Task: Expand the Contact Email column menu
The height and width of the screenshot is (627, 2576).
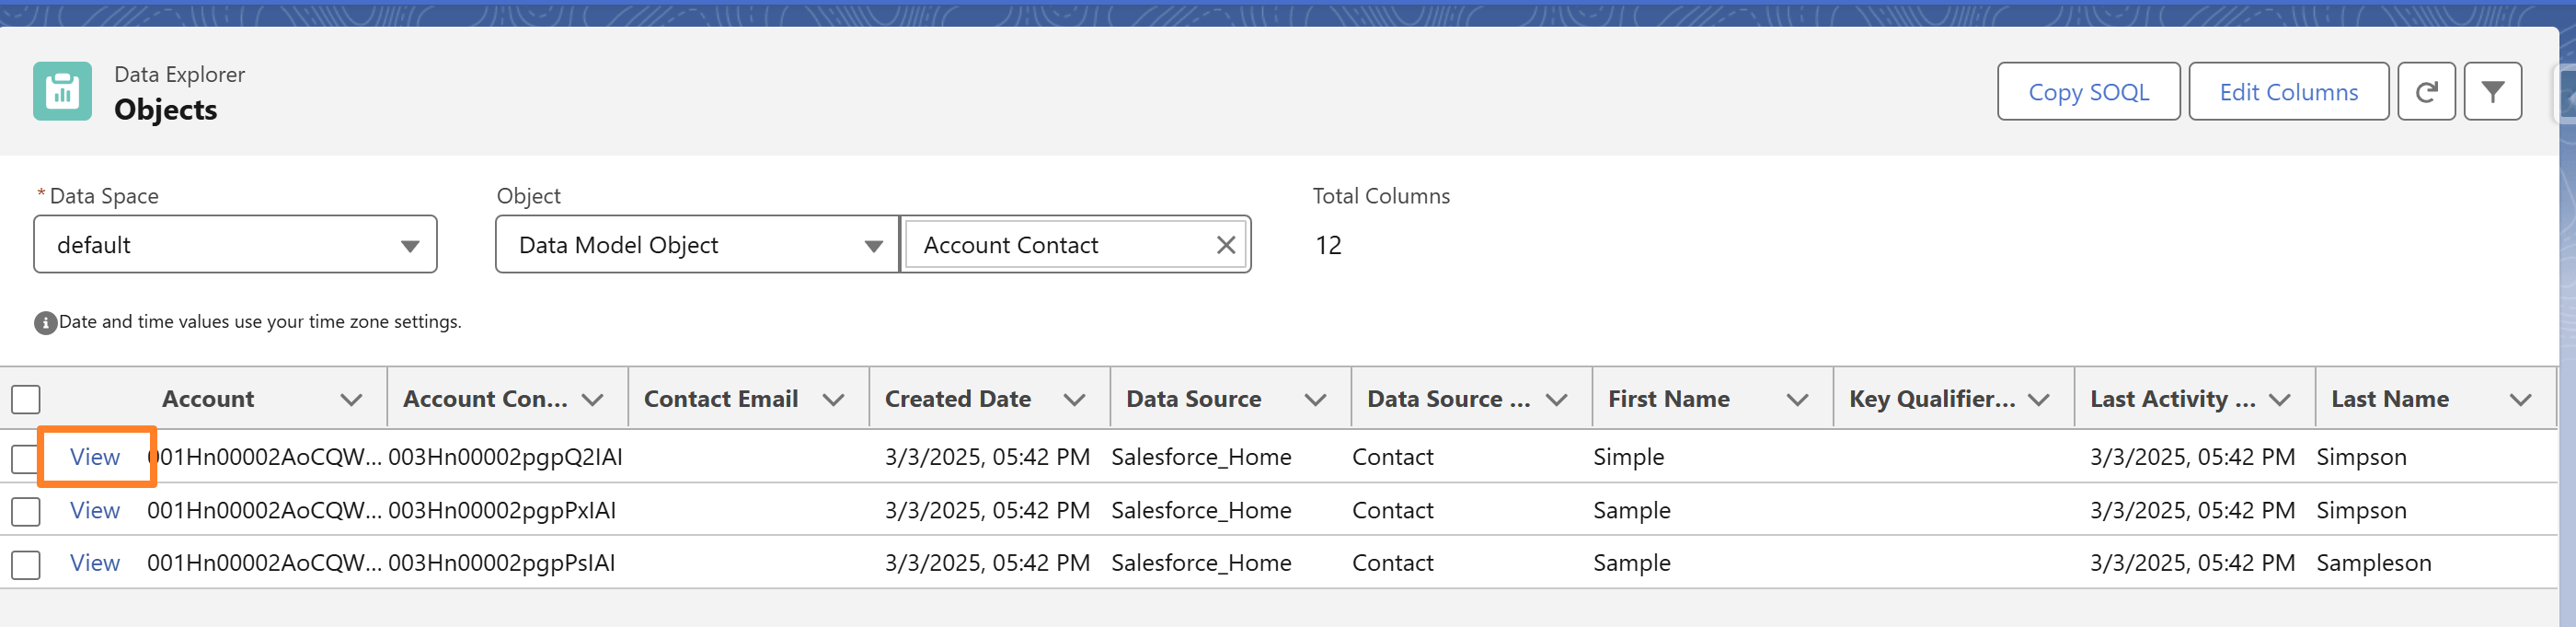Action: click(x=833, y=400)
